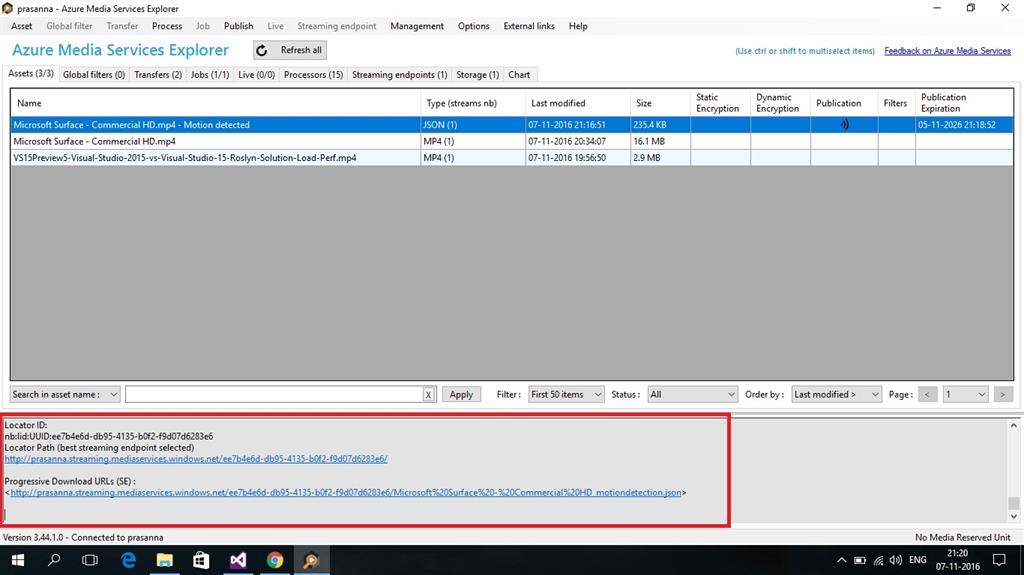Click the 16.1 MB size cell
The image size is (1024, 575).
(x=660, y=141)
